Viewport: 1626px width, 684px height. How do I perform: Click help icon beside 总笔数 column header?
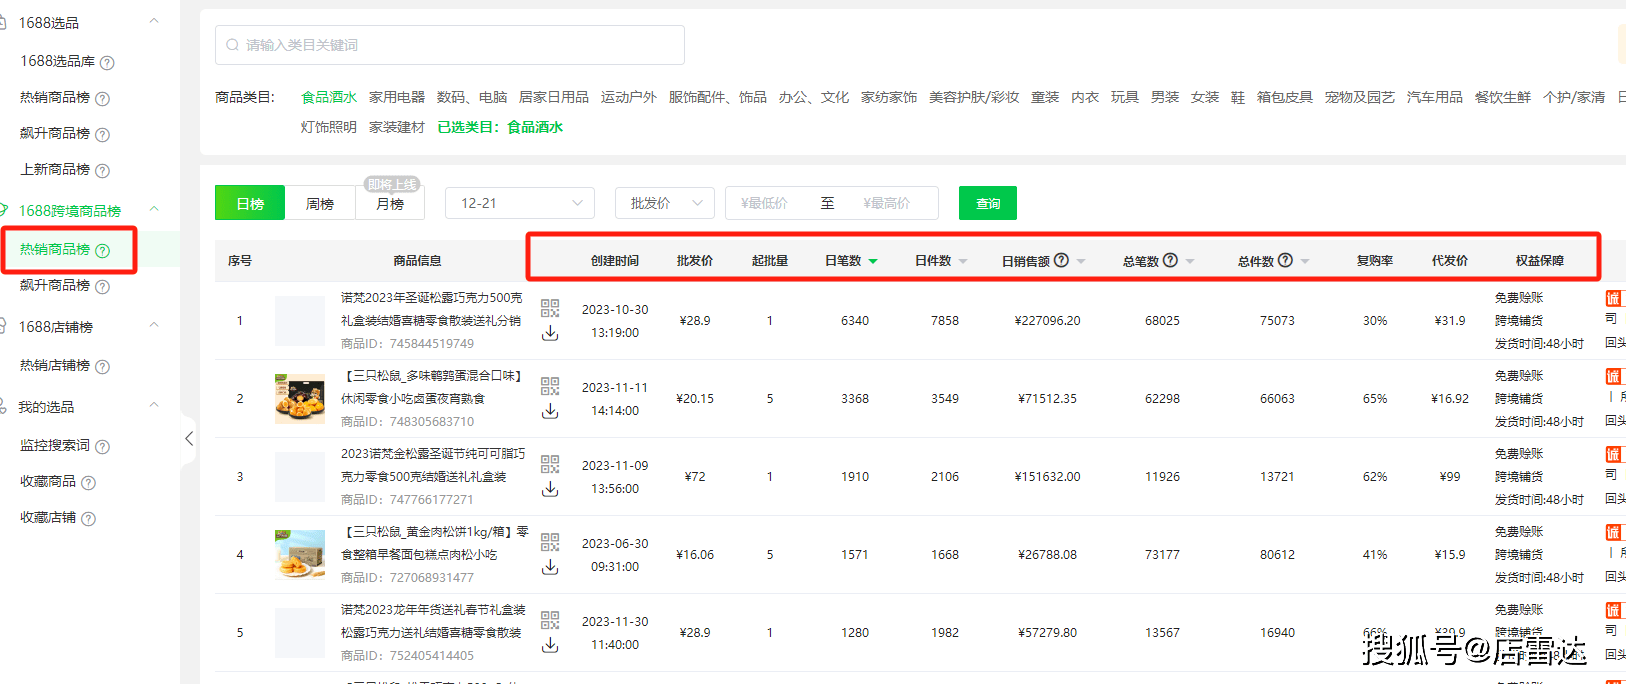[x=1170, y=260]
